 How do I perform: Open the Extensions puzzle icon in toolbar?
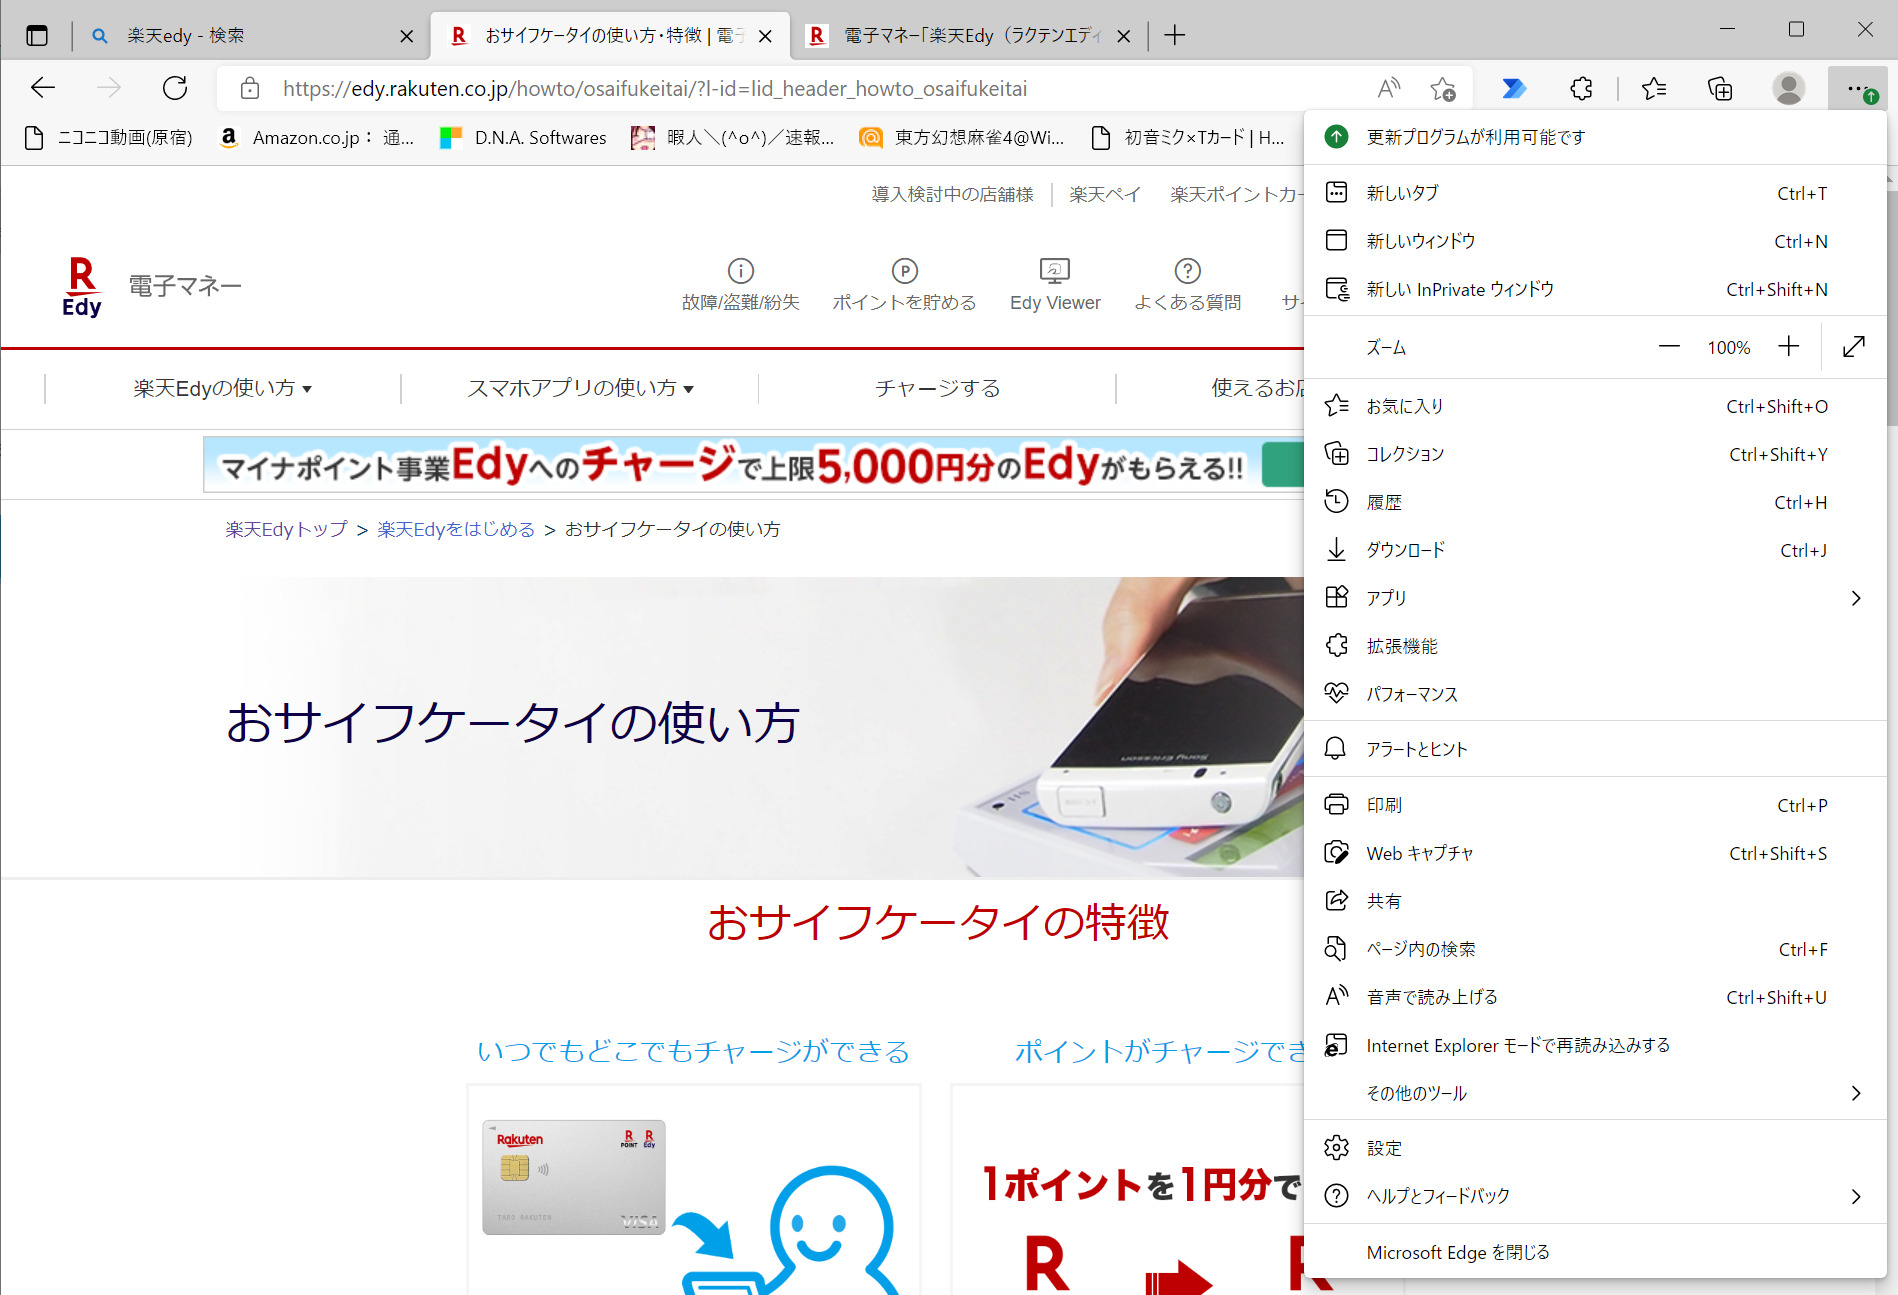point(1581,89)
